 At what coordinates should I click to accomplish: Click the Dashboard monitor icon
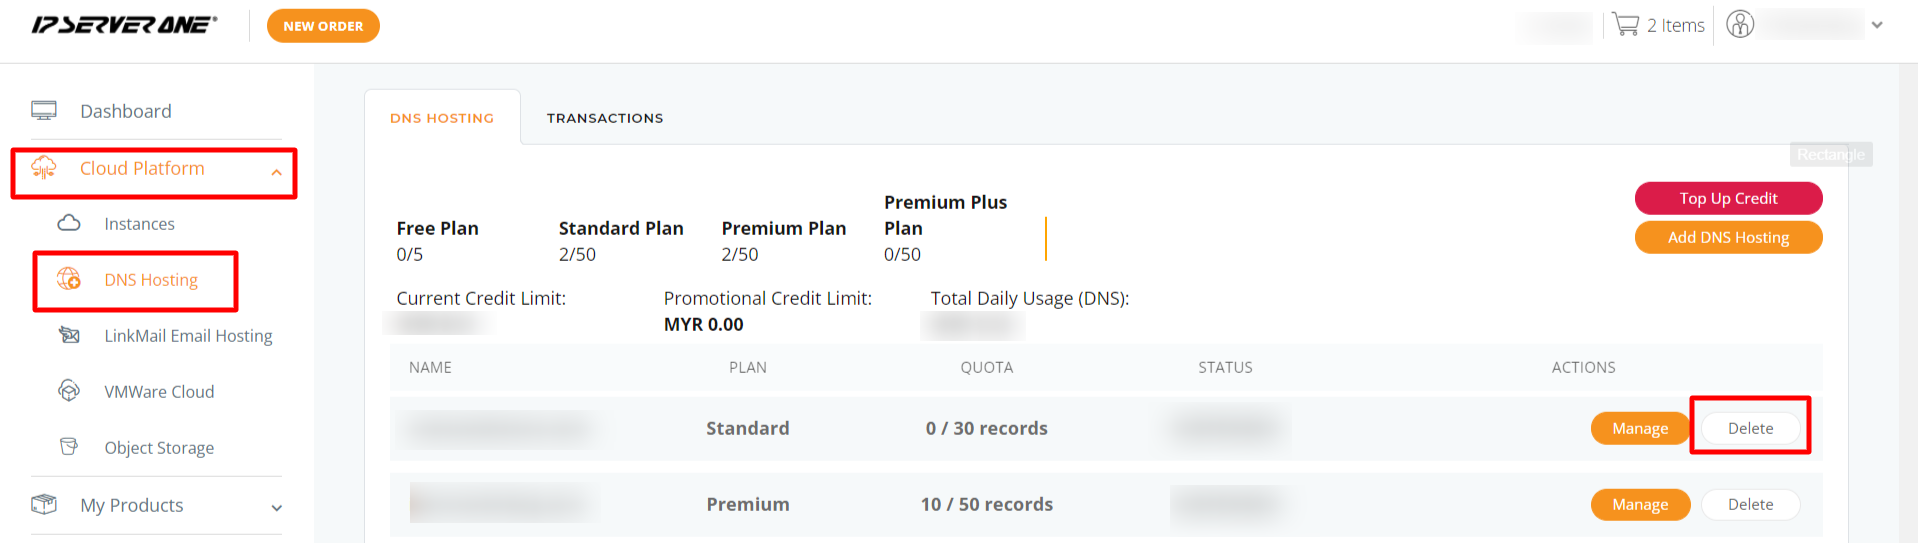coord(44,110)
